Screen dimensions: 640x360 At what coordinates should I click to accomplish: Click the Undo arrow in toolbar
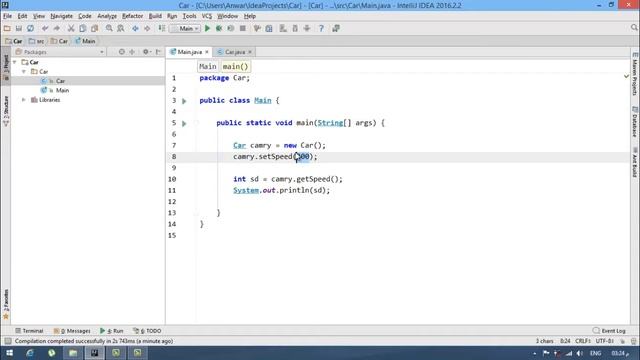point(45,28)
